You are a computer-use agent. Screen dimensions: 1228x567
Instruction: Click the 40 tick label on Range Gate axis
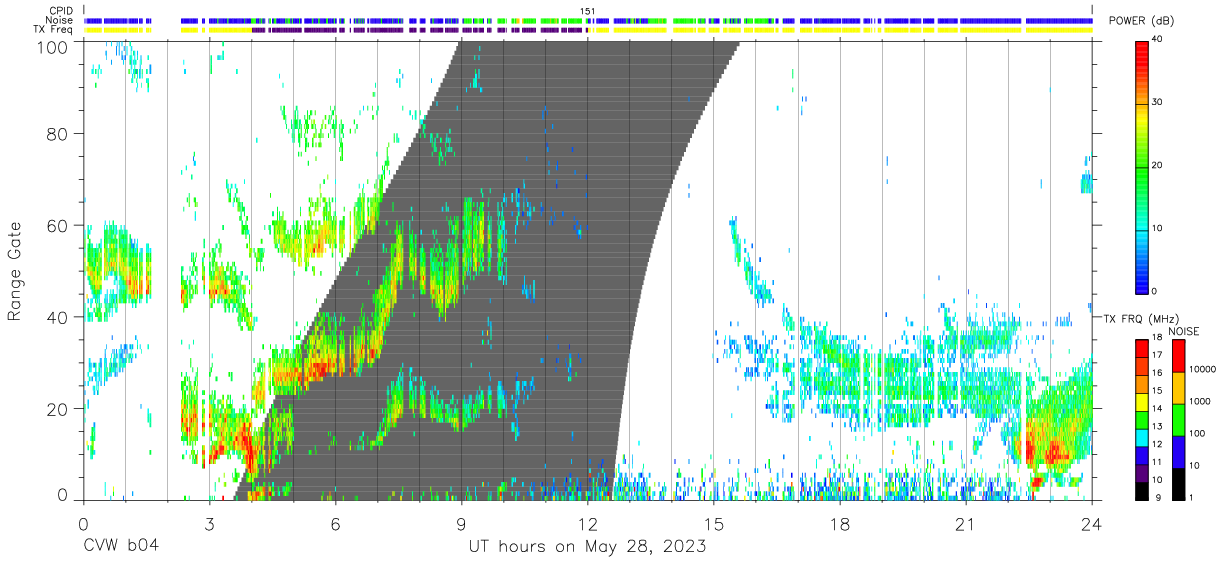[58, 317]
